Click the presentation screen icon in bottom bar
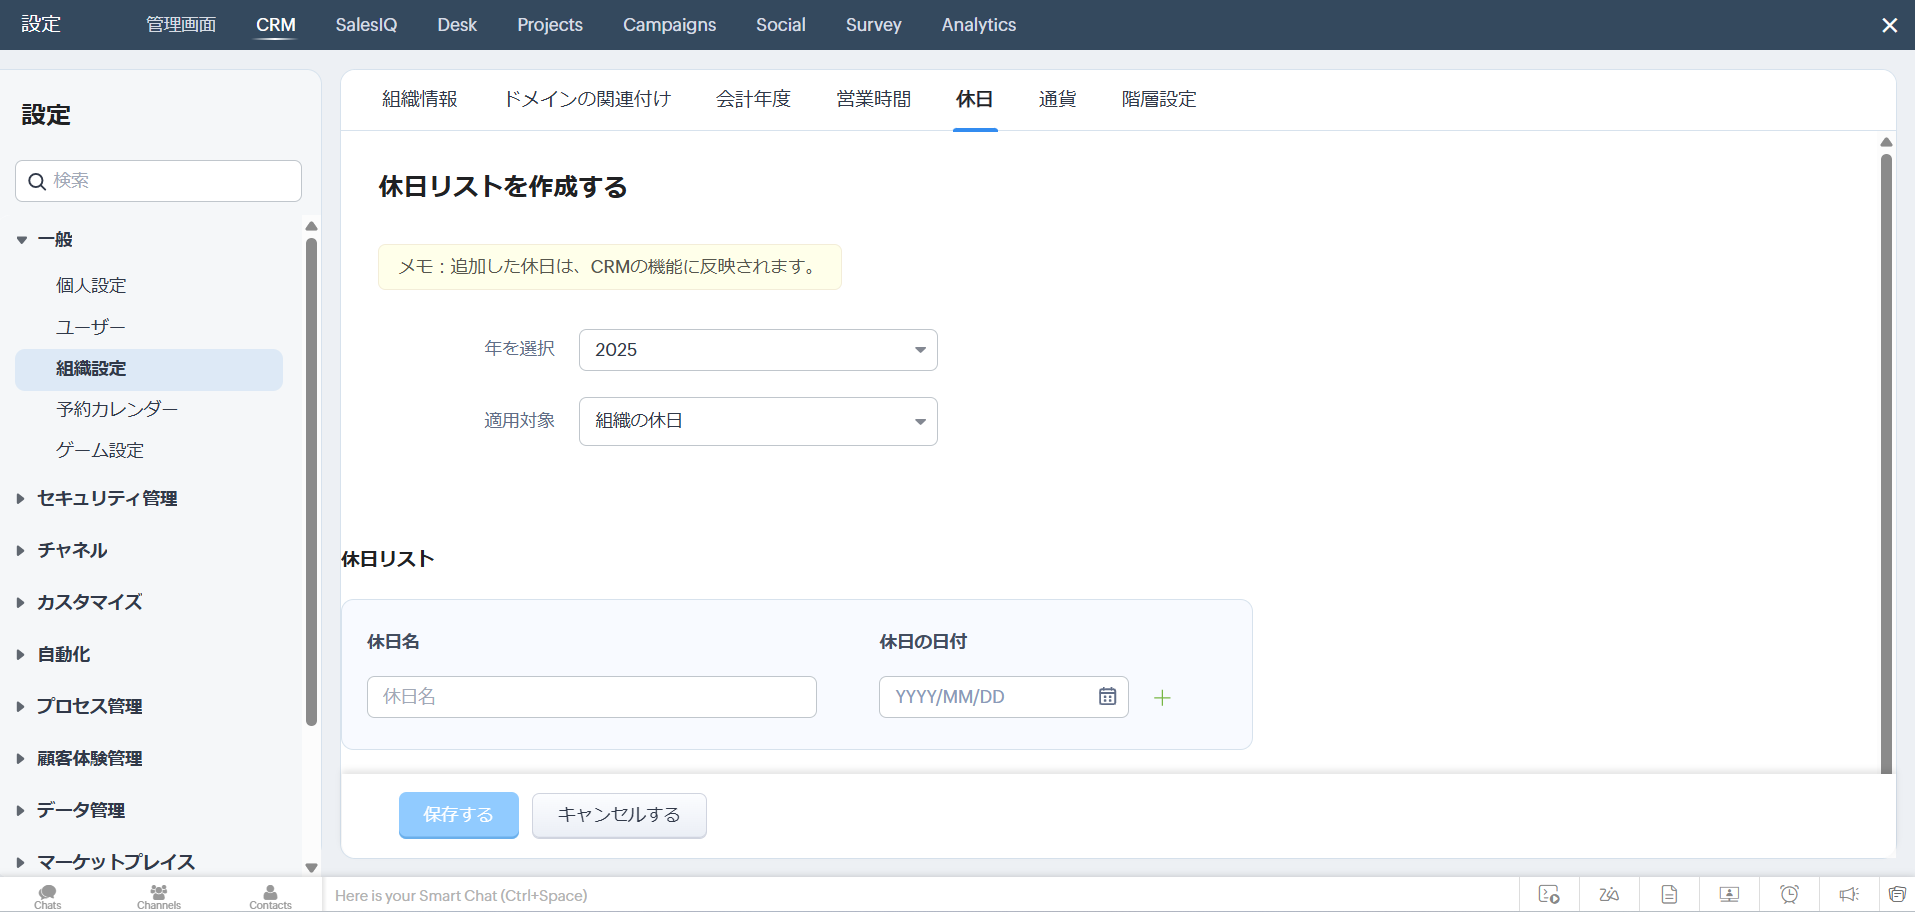 [x=1729, y=894]
